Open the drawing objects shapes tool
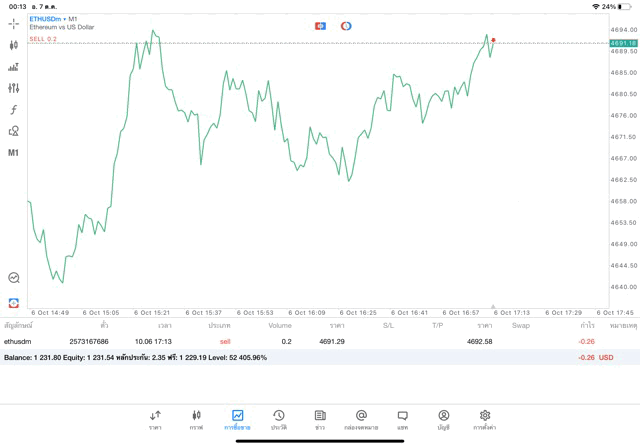This screenshot has width=640, height=447. click(14, 131)
